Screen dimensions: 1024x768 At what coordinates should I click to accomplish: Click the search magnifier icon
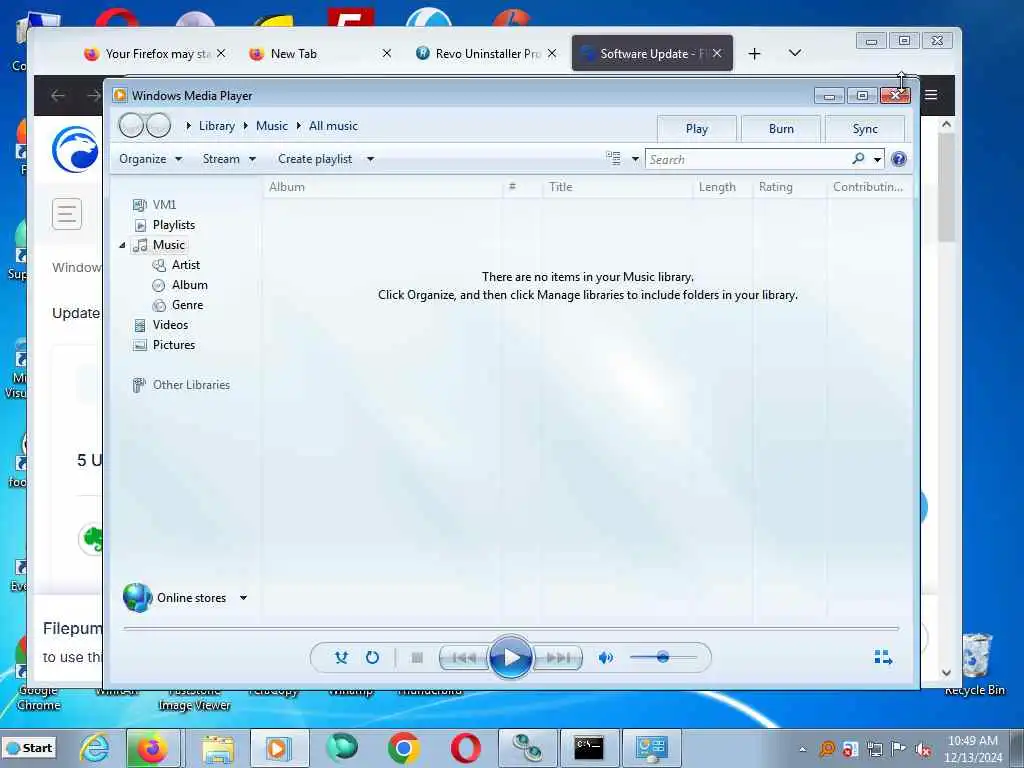click(858, 159)
